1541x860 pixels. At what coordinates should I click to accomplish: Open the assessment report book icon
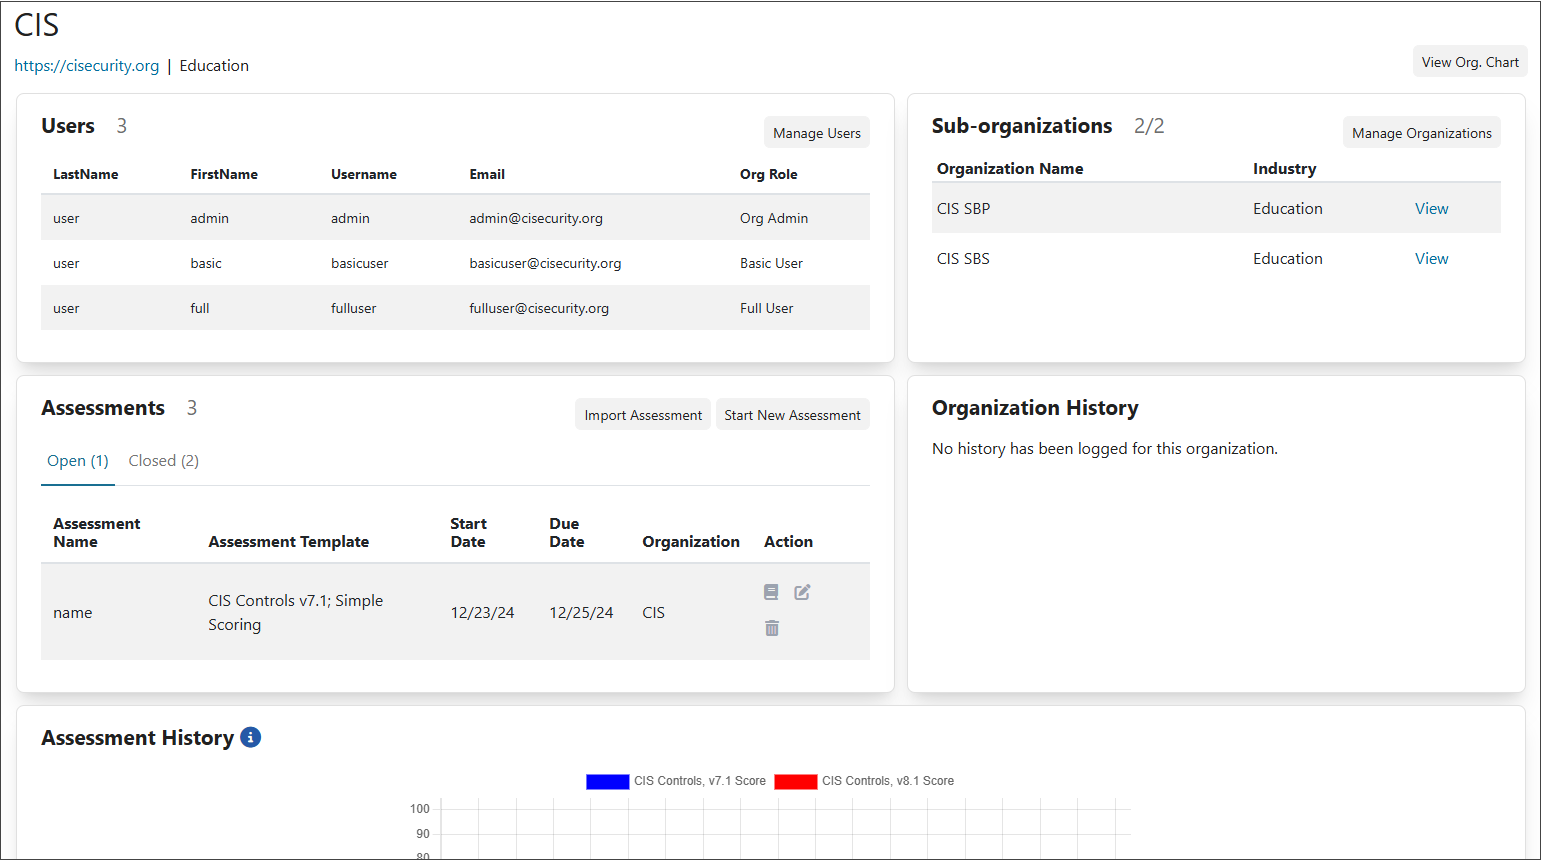pos(771,592)
